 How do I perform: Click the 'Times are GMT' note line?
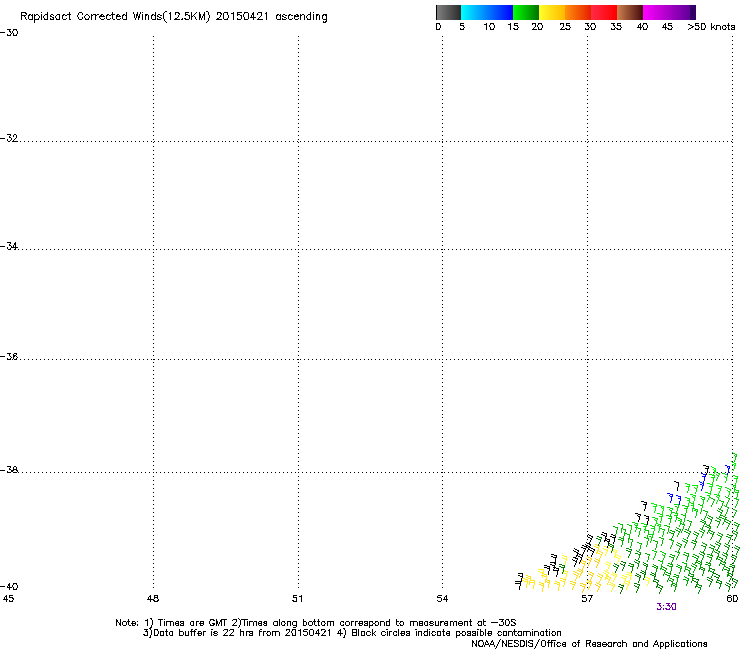coord(316,623)
